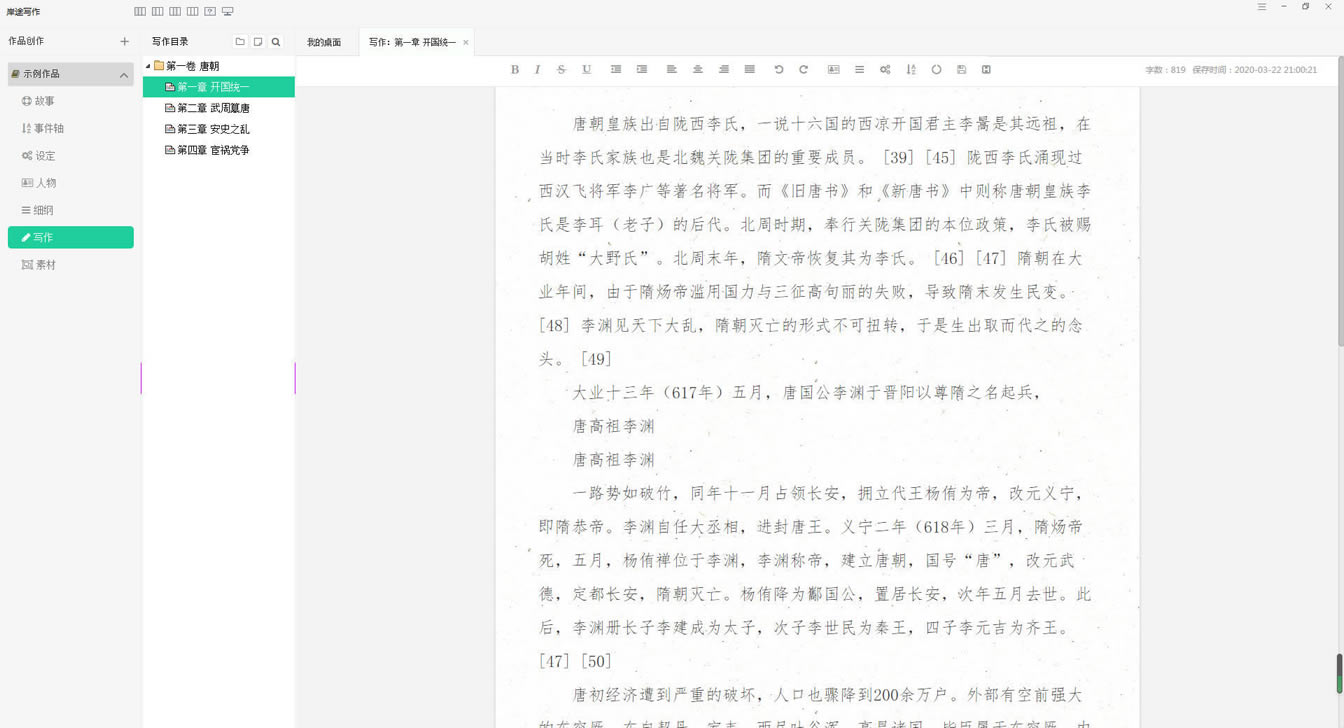Select 写作 in the sidebar
Image resolution: width=1344 pixels, height=728 pixels.
(70, 237)
